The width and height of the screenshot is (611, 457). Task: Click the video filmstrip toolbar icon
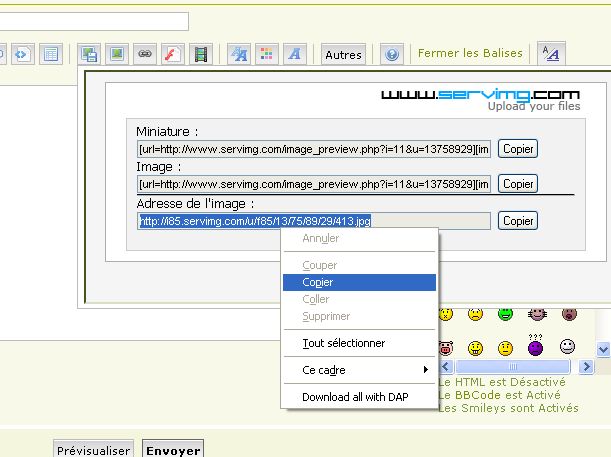[201, 54]
